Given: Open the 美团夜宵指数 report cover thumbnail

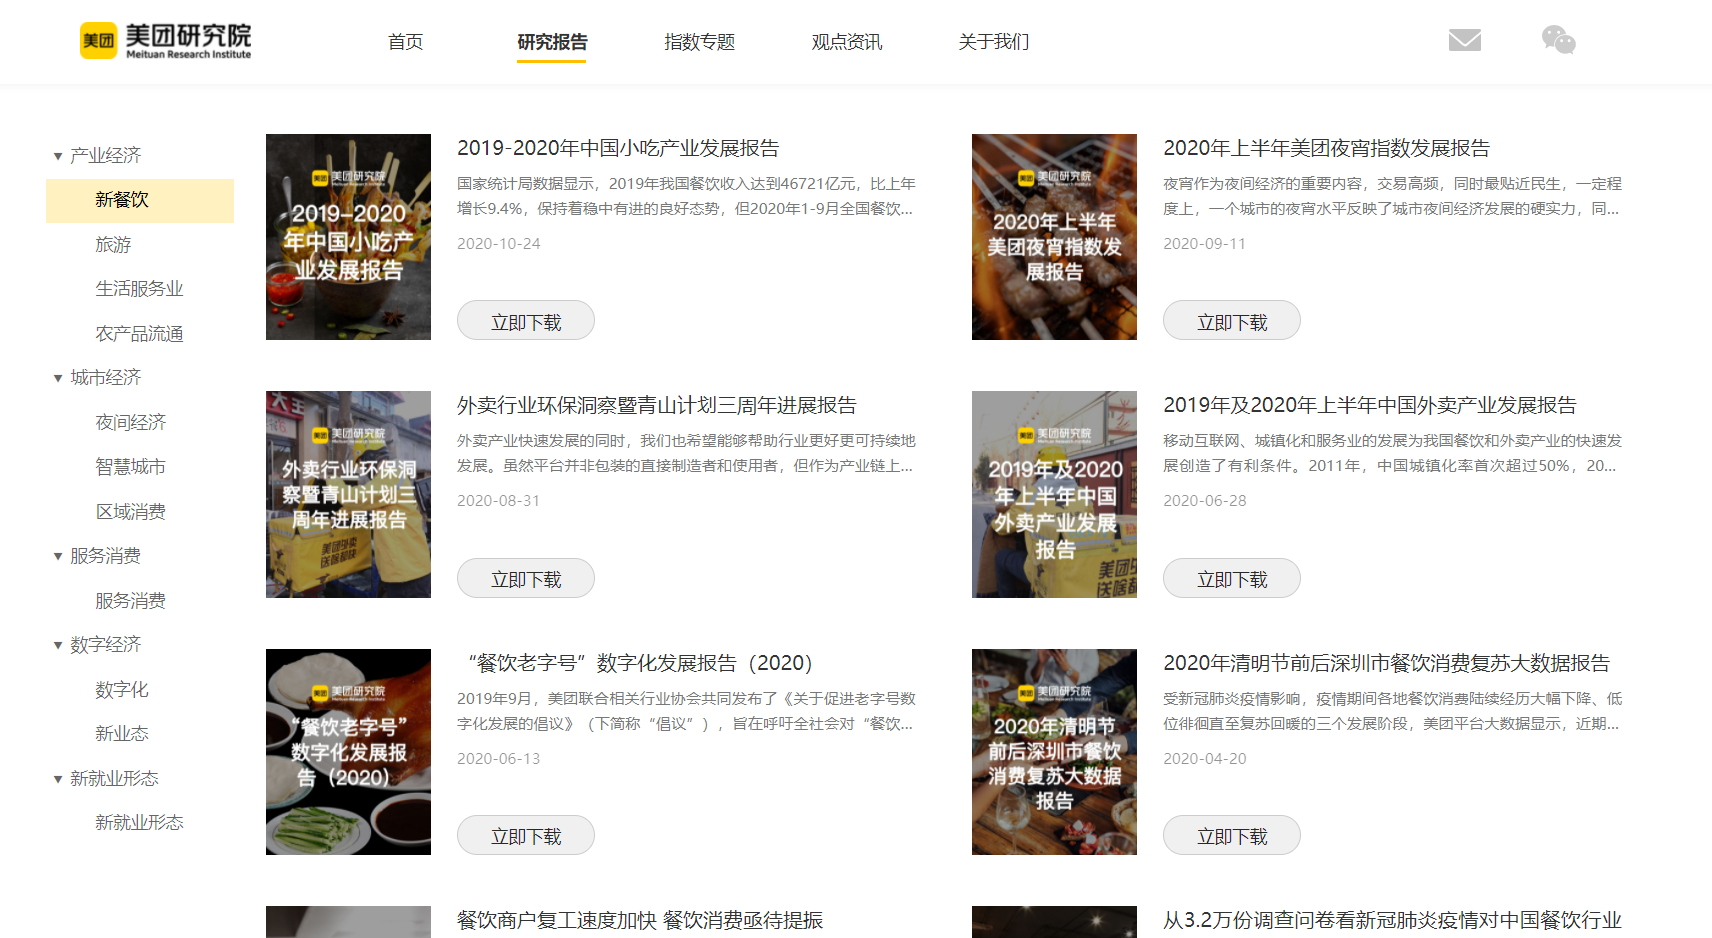Looking at the screenshot, I should [1054, 237].
